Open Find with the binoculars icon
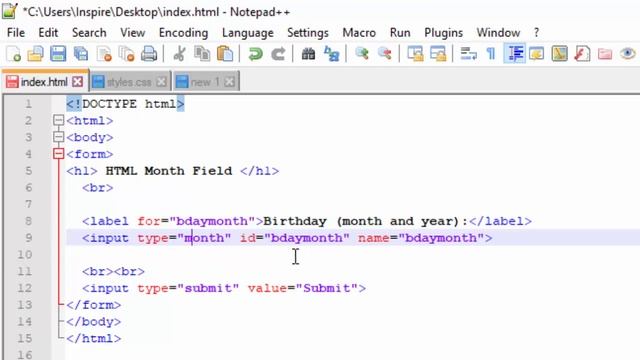 click(309, 54)
